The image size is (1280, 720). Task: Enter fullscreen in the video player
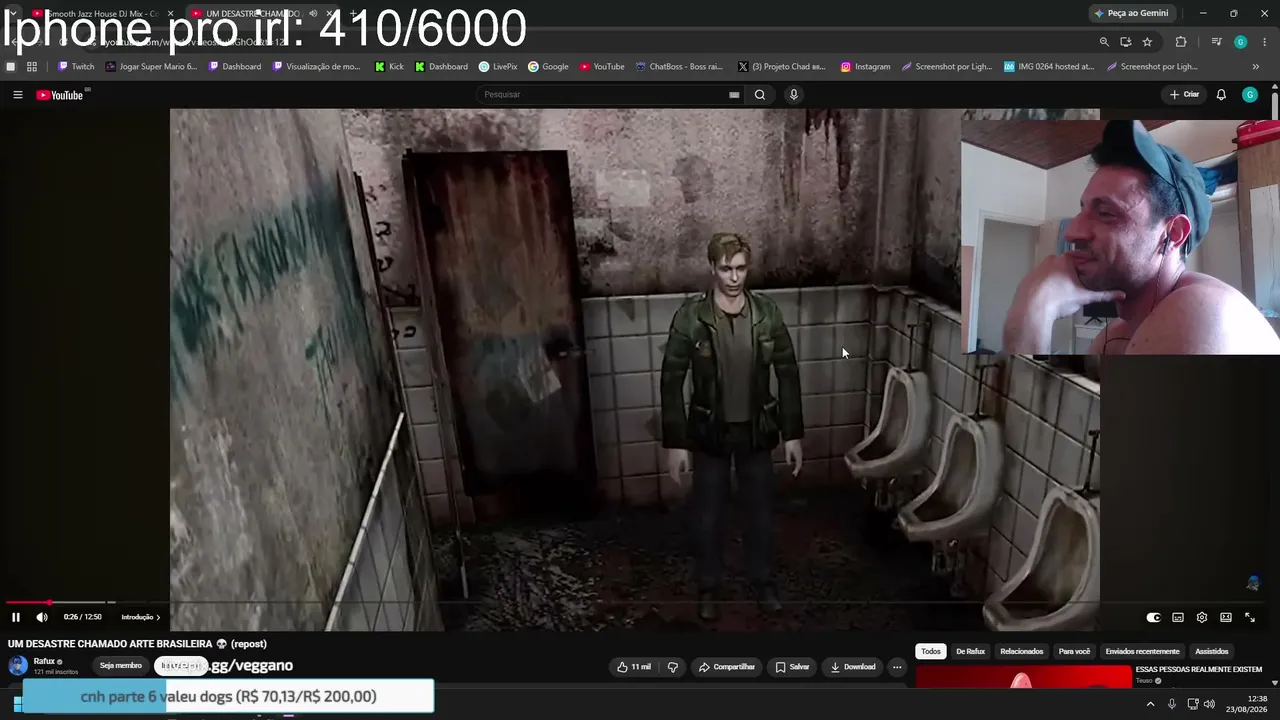[x=1250, y=617]
